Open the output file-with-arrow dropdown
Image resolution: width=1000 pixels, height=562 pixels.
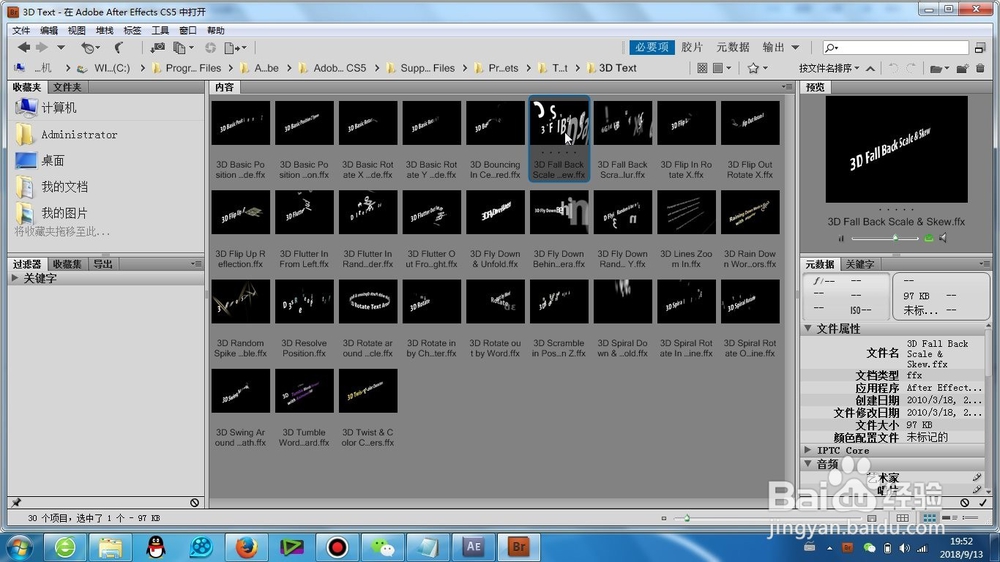coord(235,48)
